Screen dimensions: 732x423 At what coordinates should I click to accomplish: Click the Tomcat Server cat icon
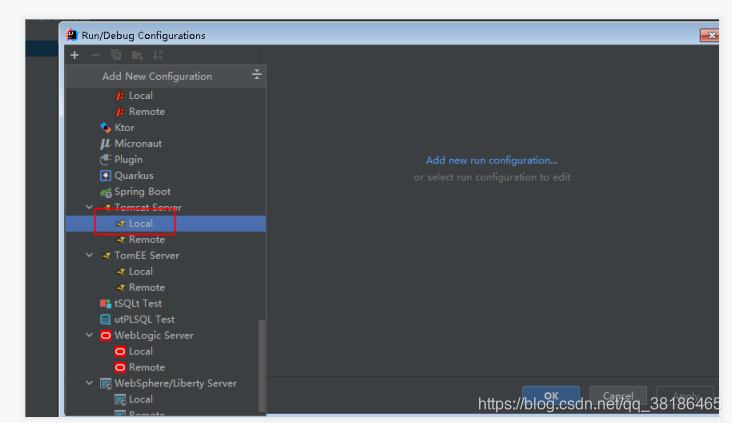106,207
